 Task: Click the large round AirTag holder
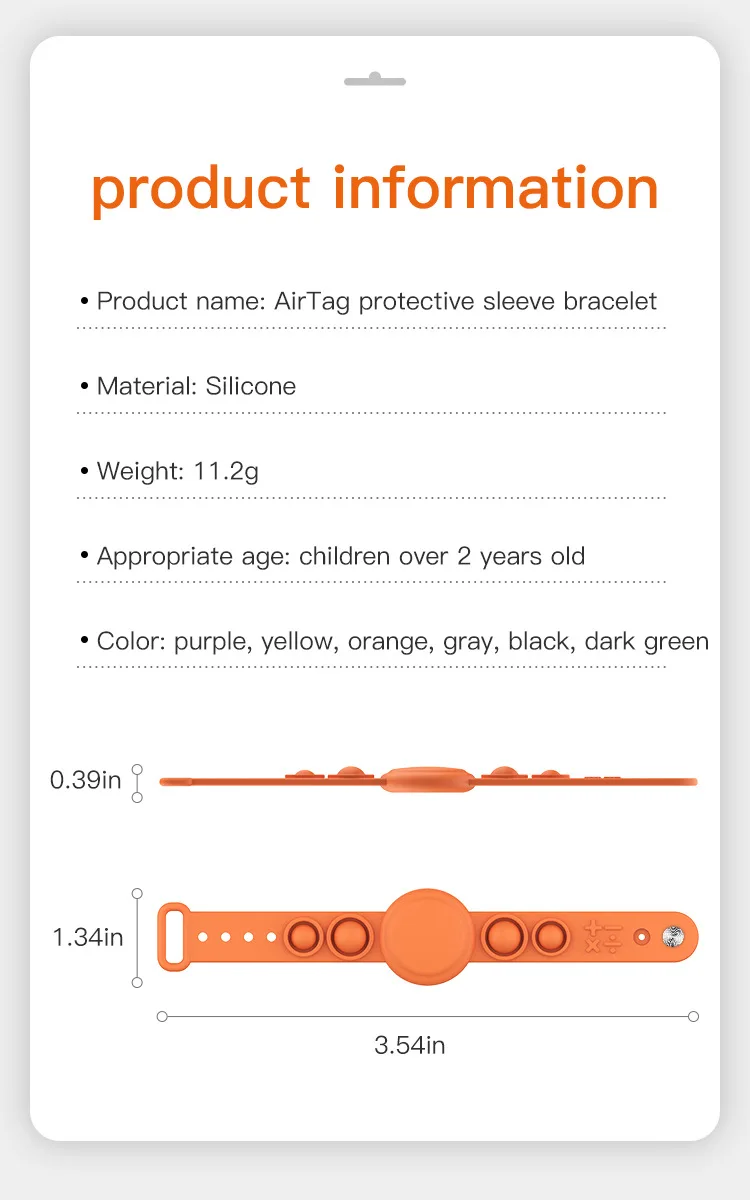(428, 937)
